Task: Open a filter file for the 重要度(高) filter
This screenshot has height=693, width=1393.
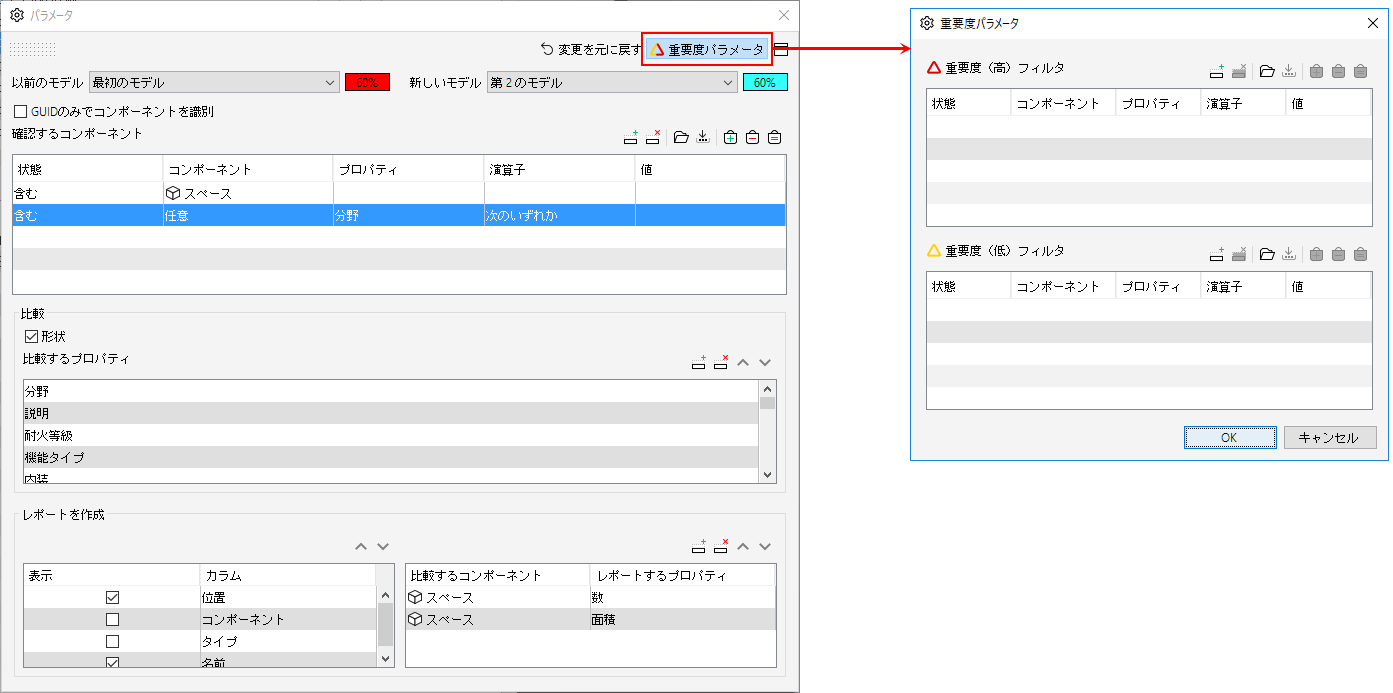Action: coord(1267,71)
